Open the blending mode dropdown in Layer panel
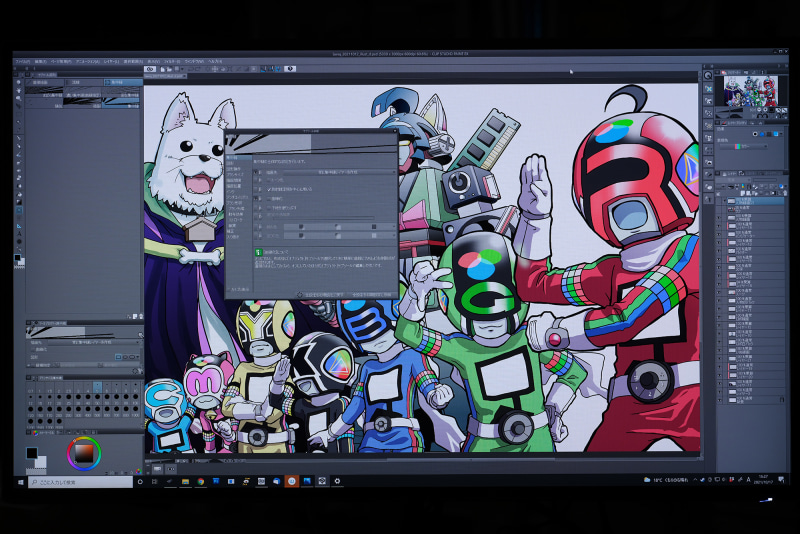 point(732,180)
